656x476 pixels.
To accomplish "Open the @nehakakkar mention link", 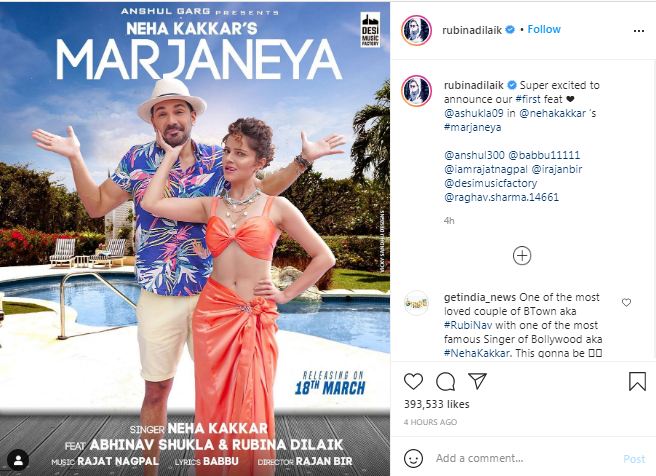I will pyautogui.click(x=552, y=113).
